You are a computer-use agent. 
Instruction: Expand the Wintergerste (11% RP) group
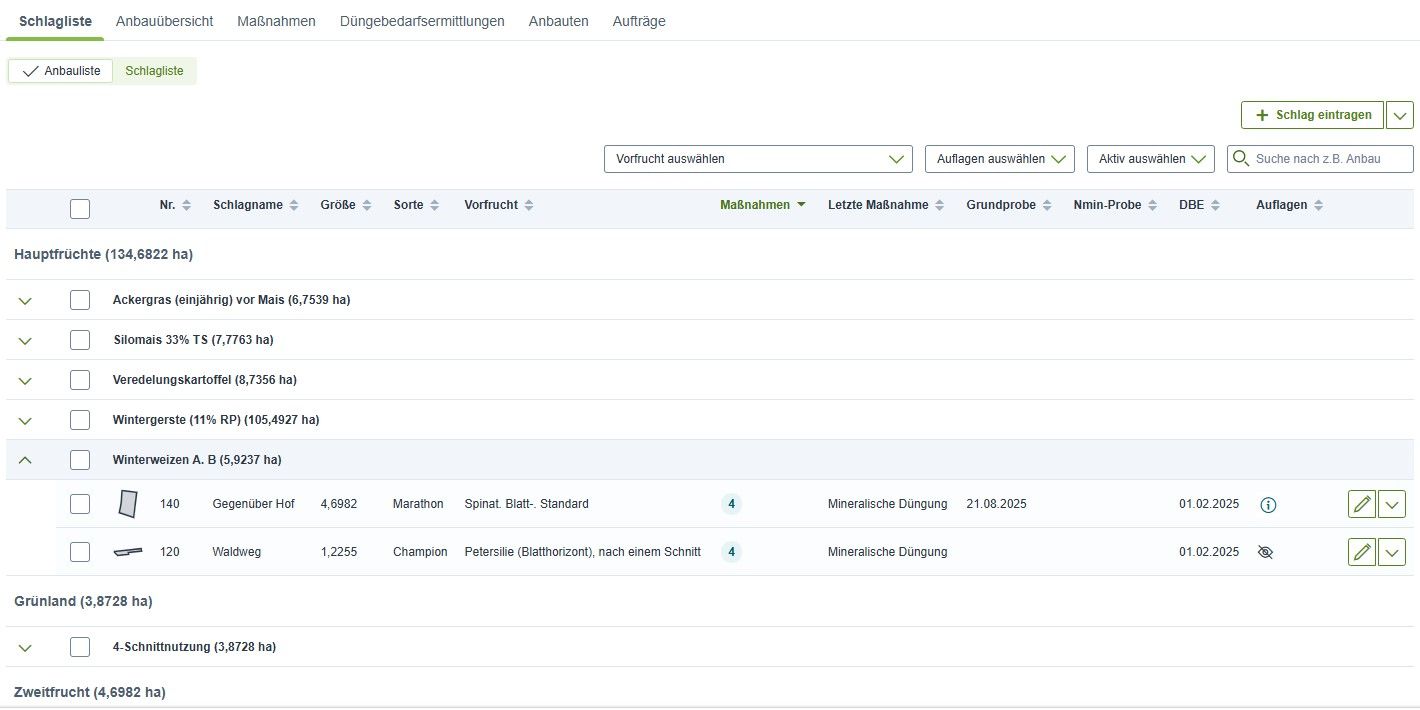(25, 421)
